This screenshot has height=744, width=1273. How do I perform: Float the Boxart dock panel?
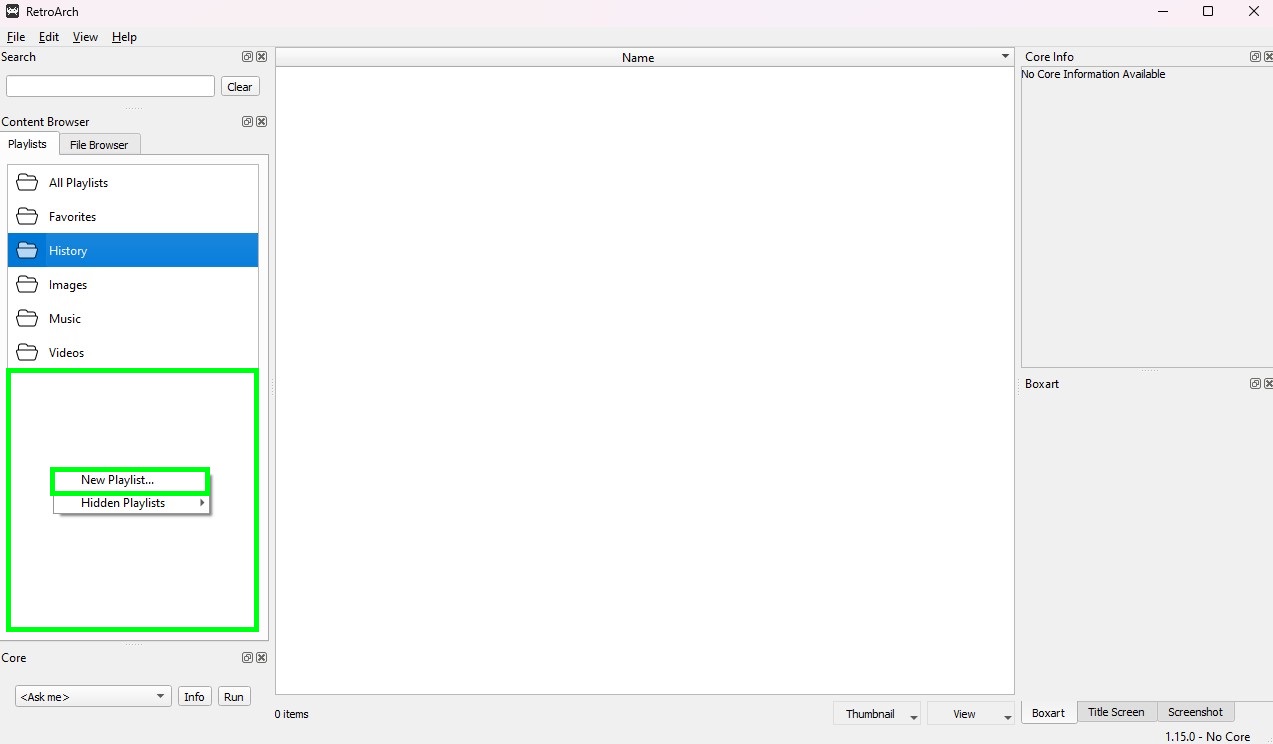tap(1255, 384)
